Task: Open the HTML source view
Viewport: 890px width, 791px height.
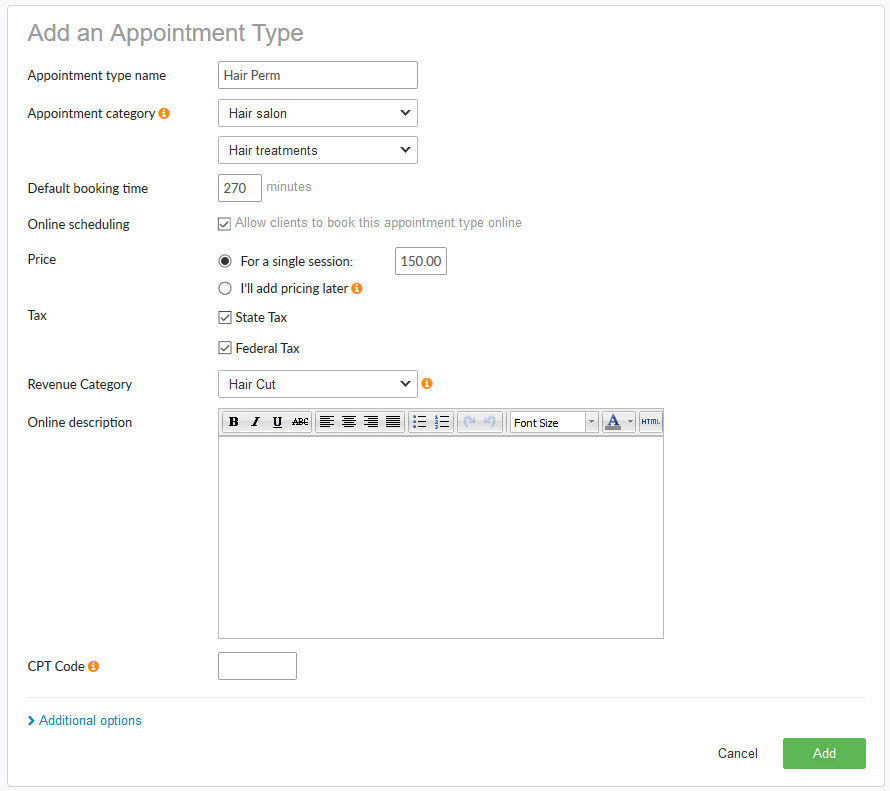Action: [650, 421]
